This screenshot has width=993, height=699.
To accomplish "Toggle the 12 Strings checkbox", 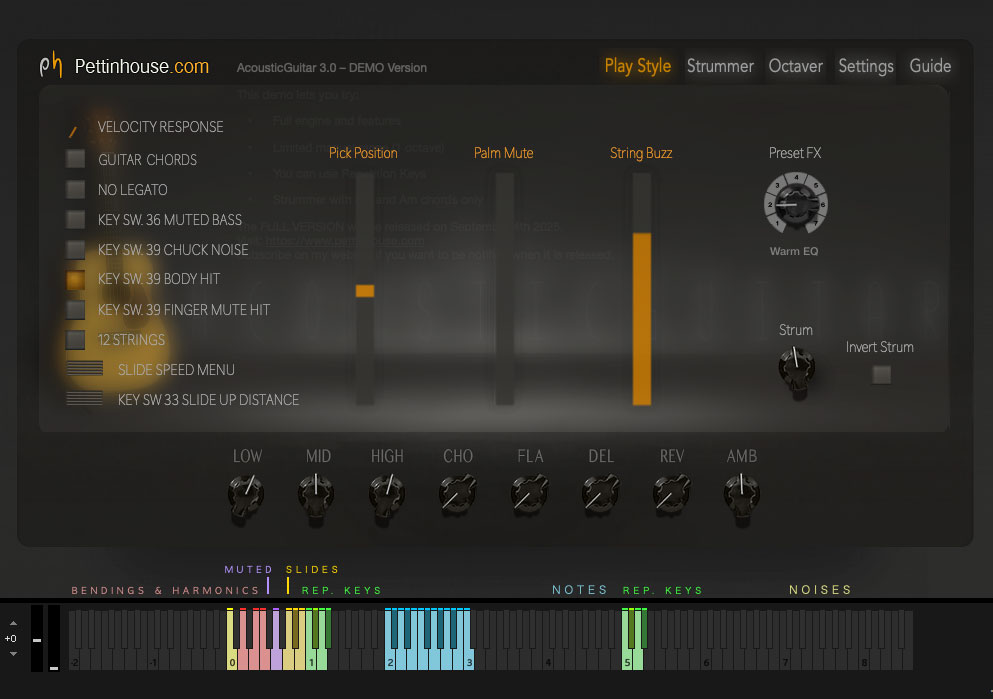I will point(75,340).
